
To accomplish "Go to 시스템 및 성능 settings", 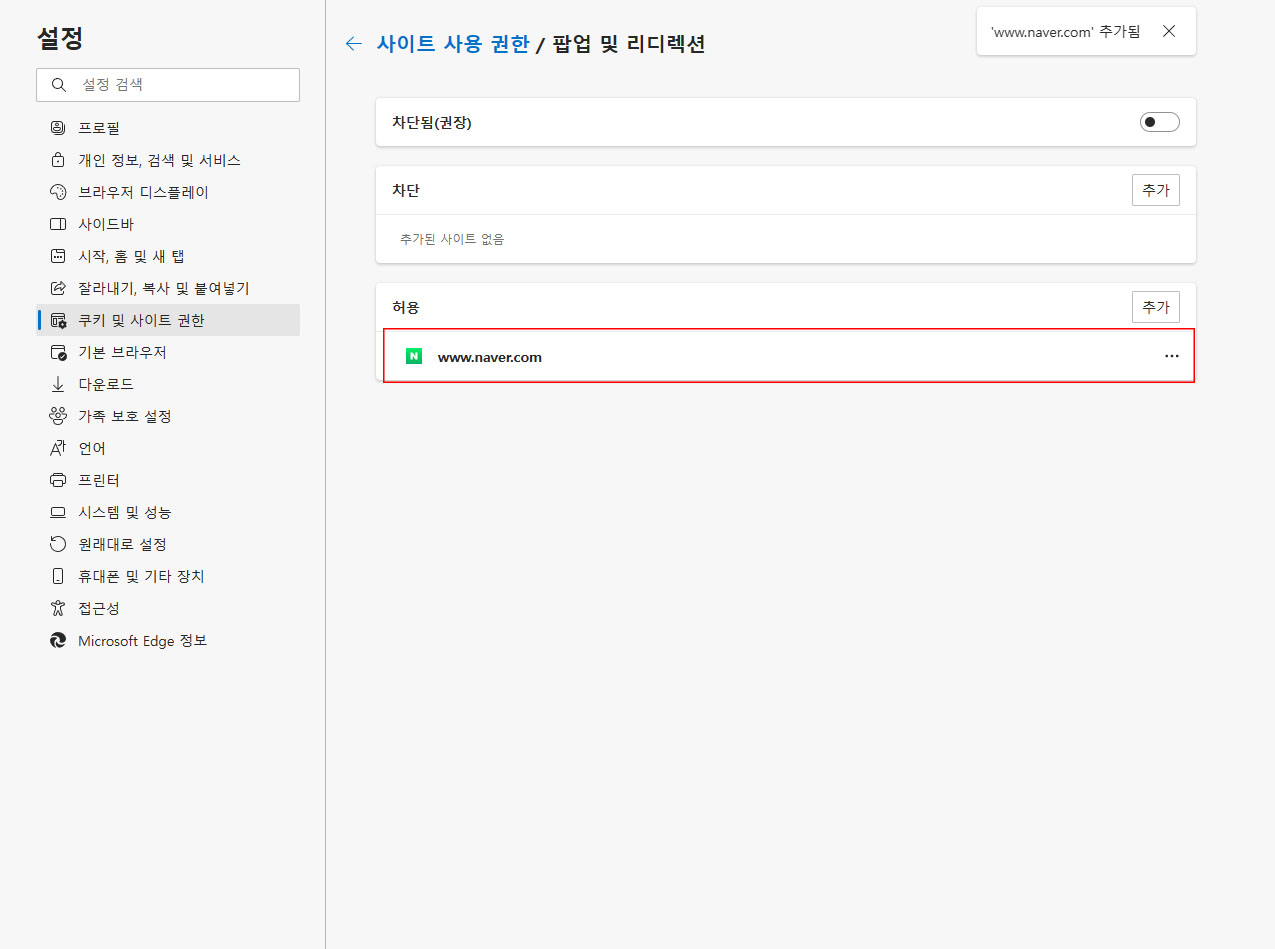I will (168, 512).
